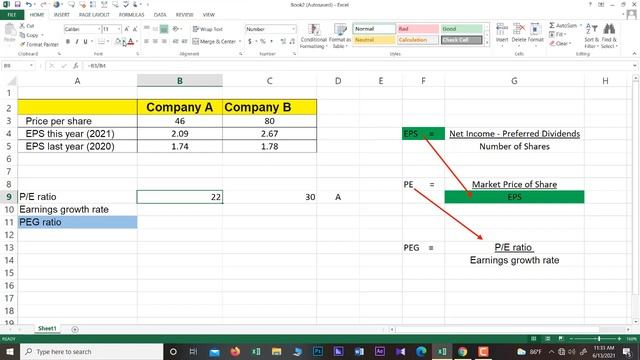Adjust the zoom slider in status bar
The width and height of the screenshot is (640, 360).
click(x=598, y=339)
